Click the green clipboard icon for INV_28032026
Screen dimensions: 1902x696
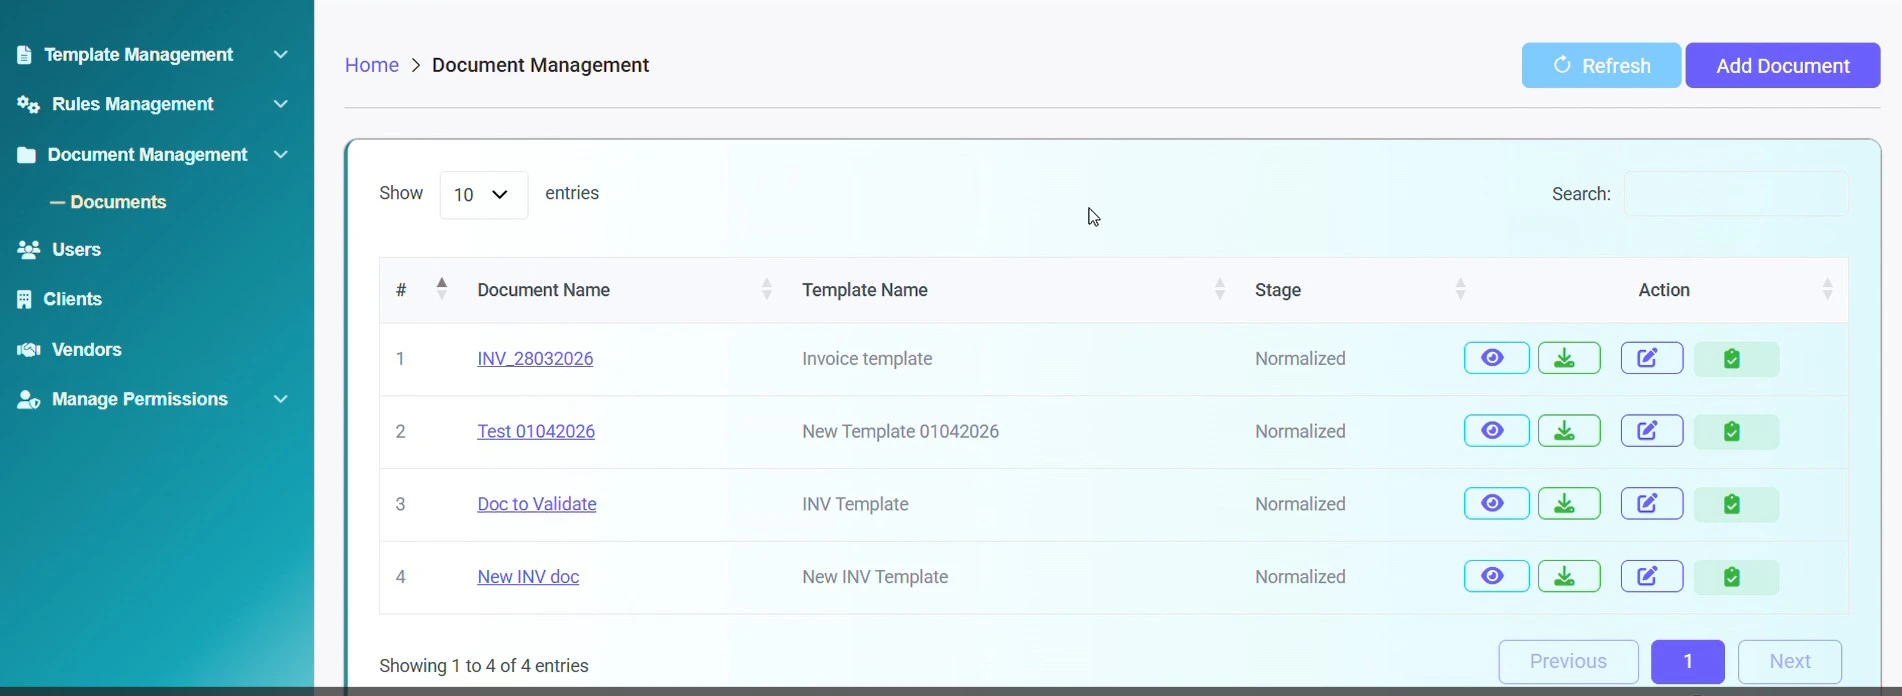[x=1735, y=358]
